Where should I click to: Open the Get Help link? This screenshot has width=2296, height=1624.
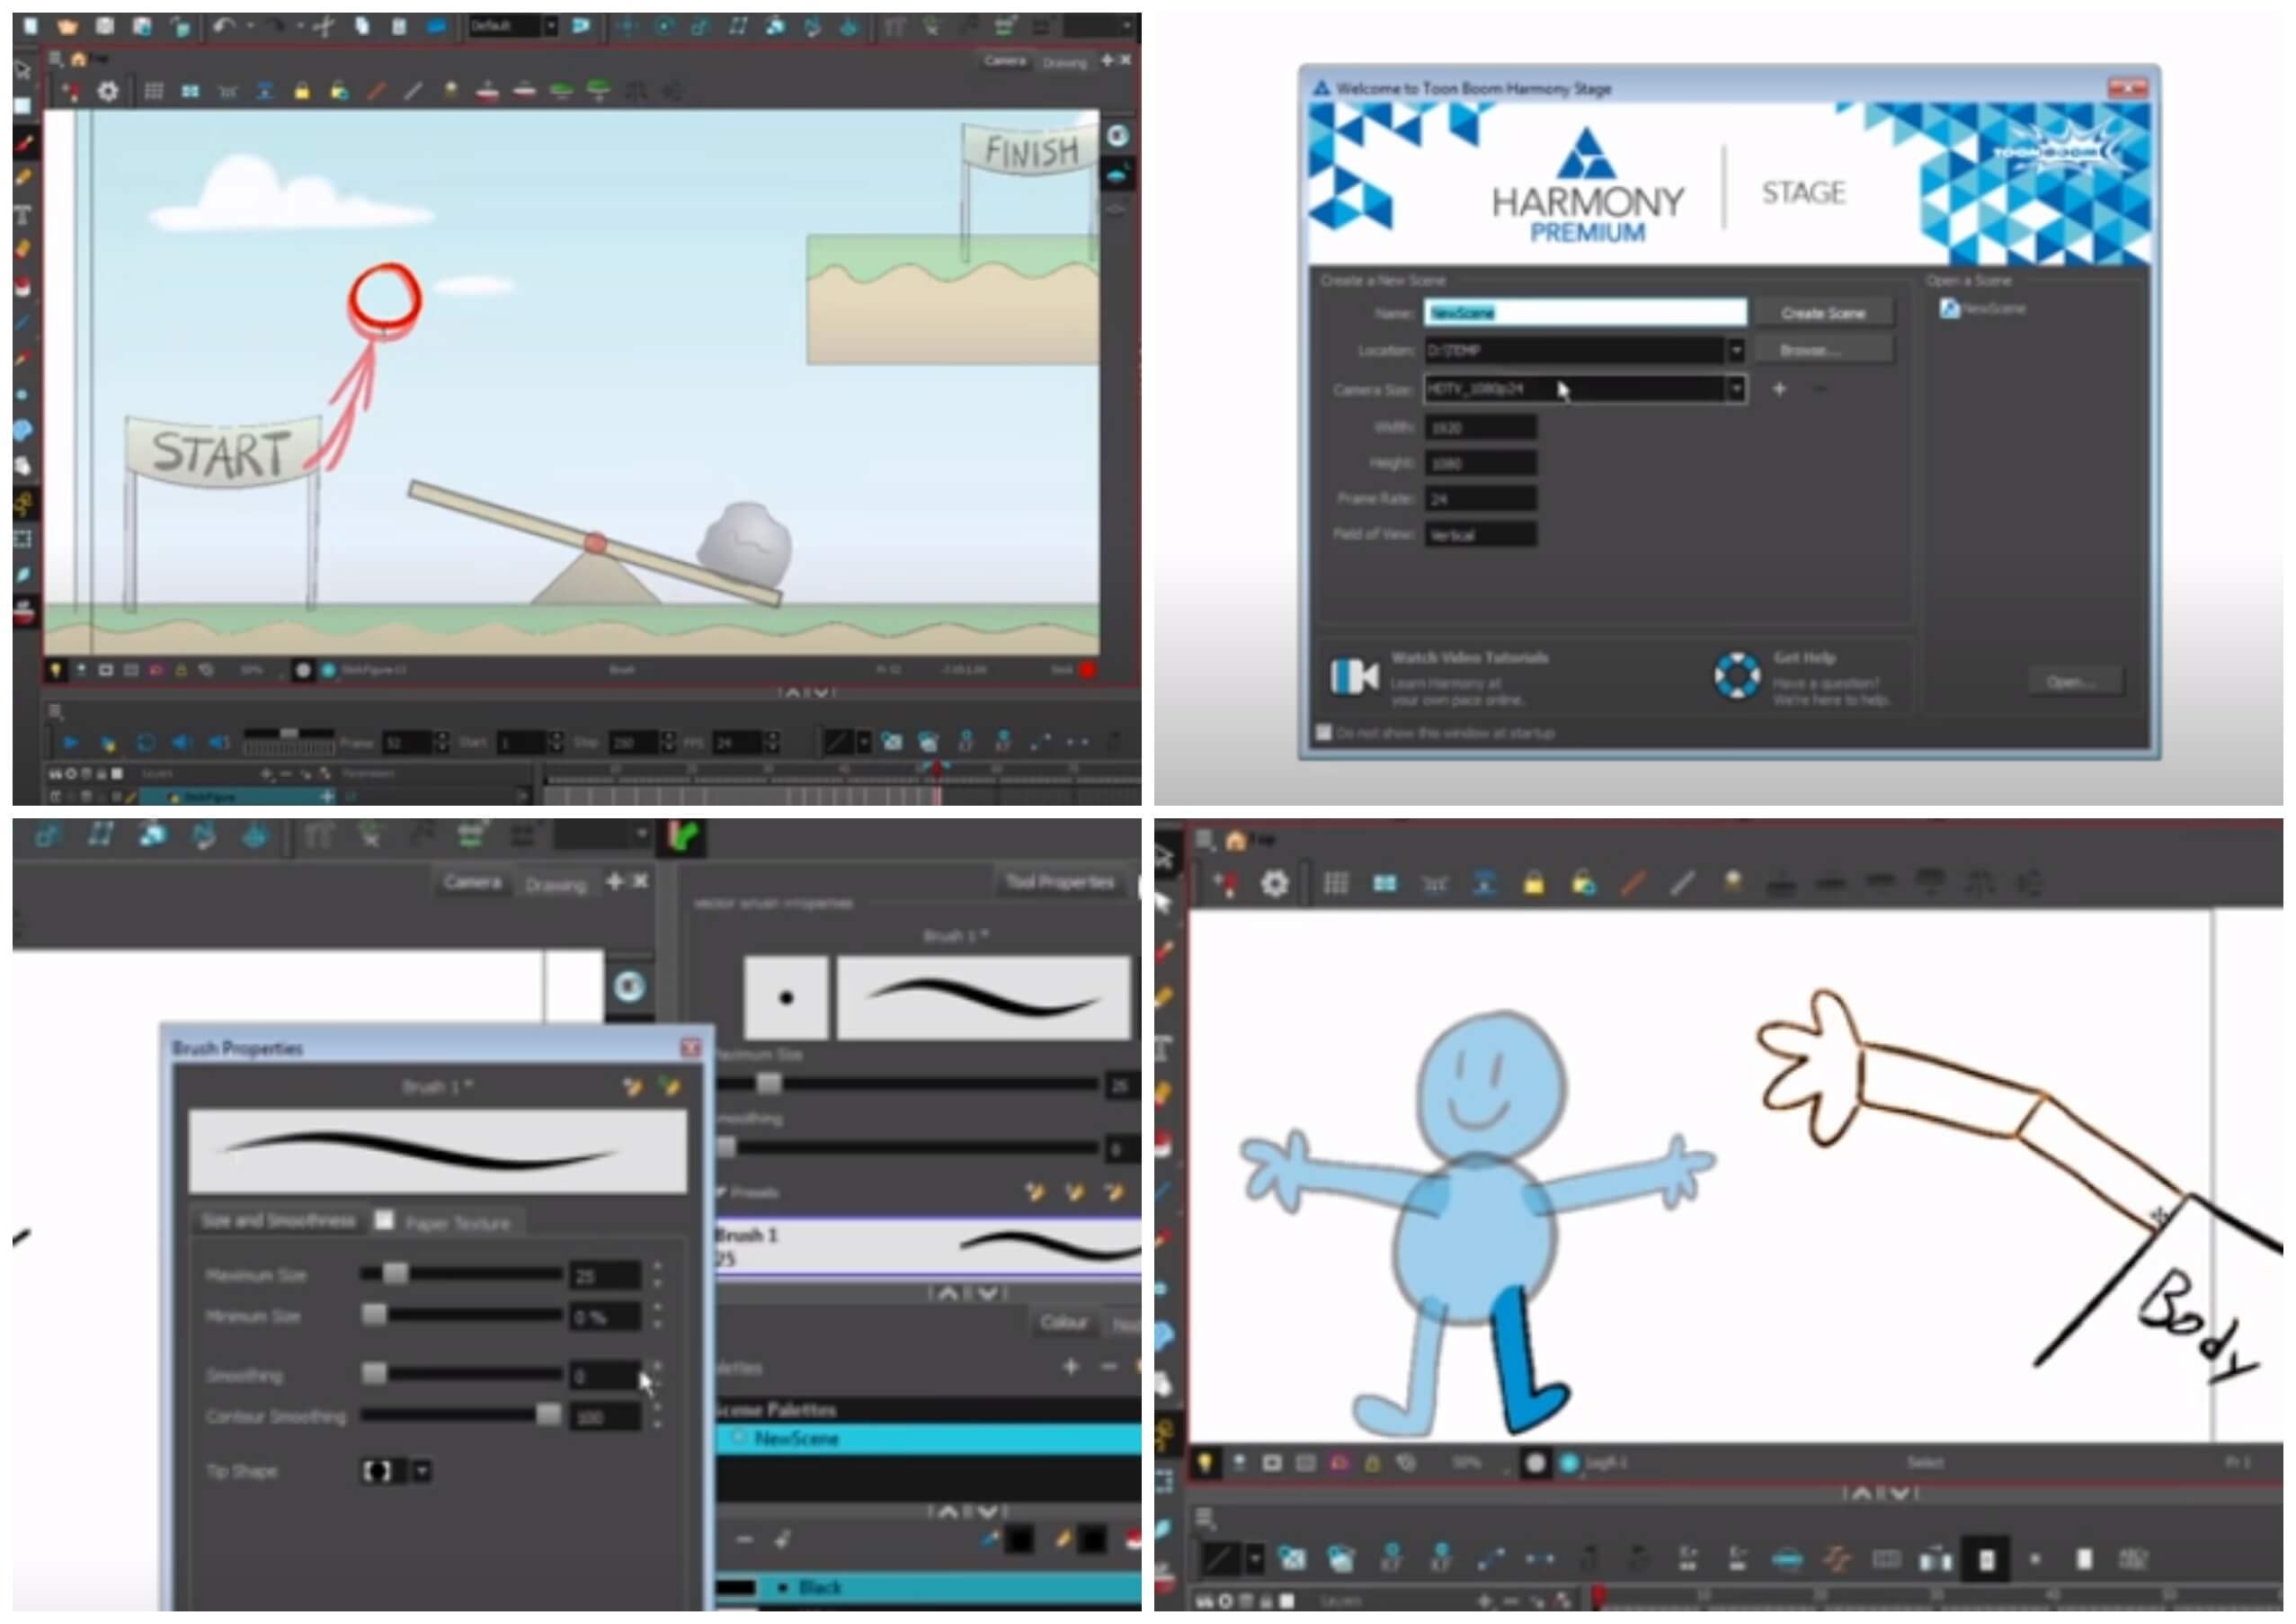click(1804, 658)
